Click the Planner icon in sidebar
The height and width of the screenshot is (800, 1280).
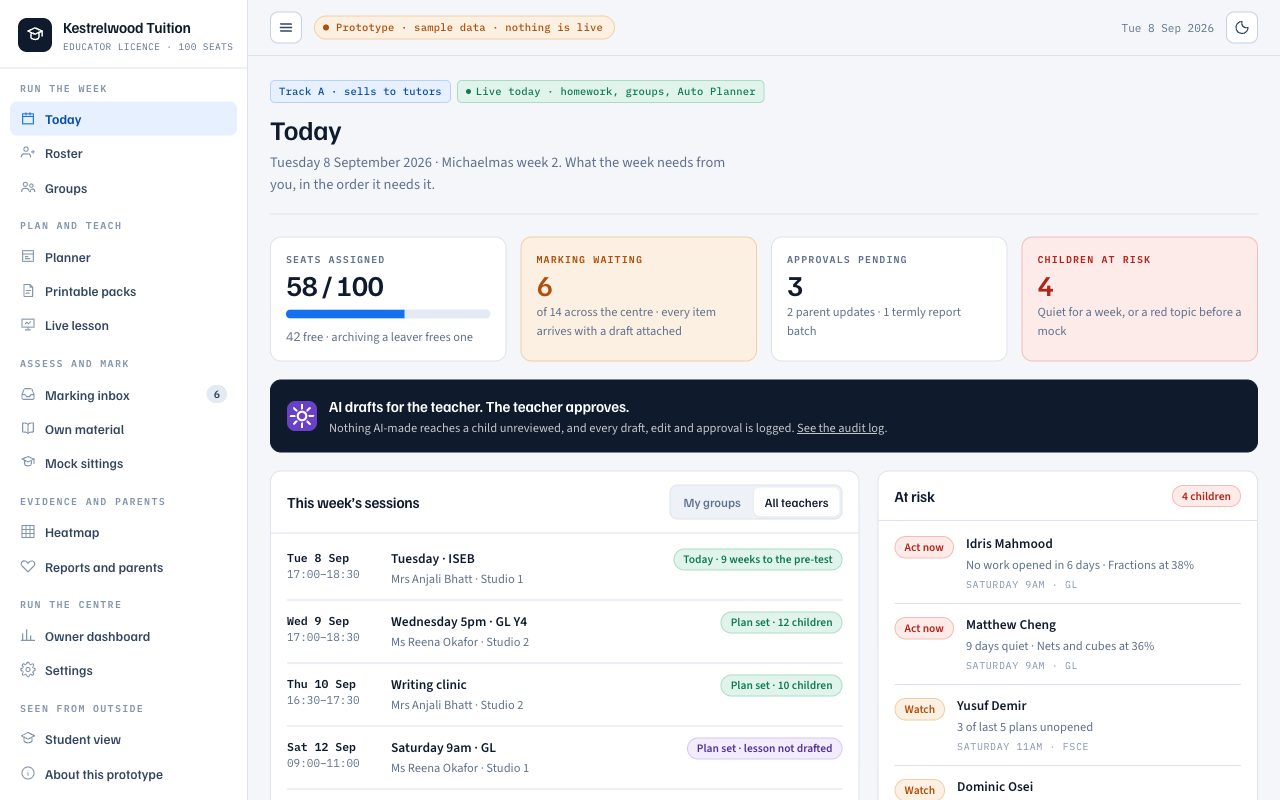28,257
